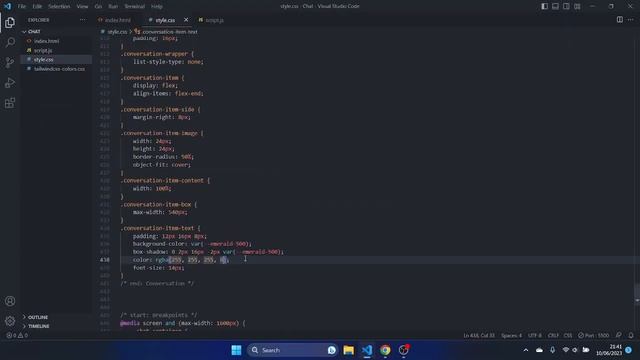The width and height of the screenshot is (640, 360).
Task: Click the Bing chat icon in search box
Action: pos(332,350)
